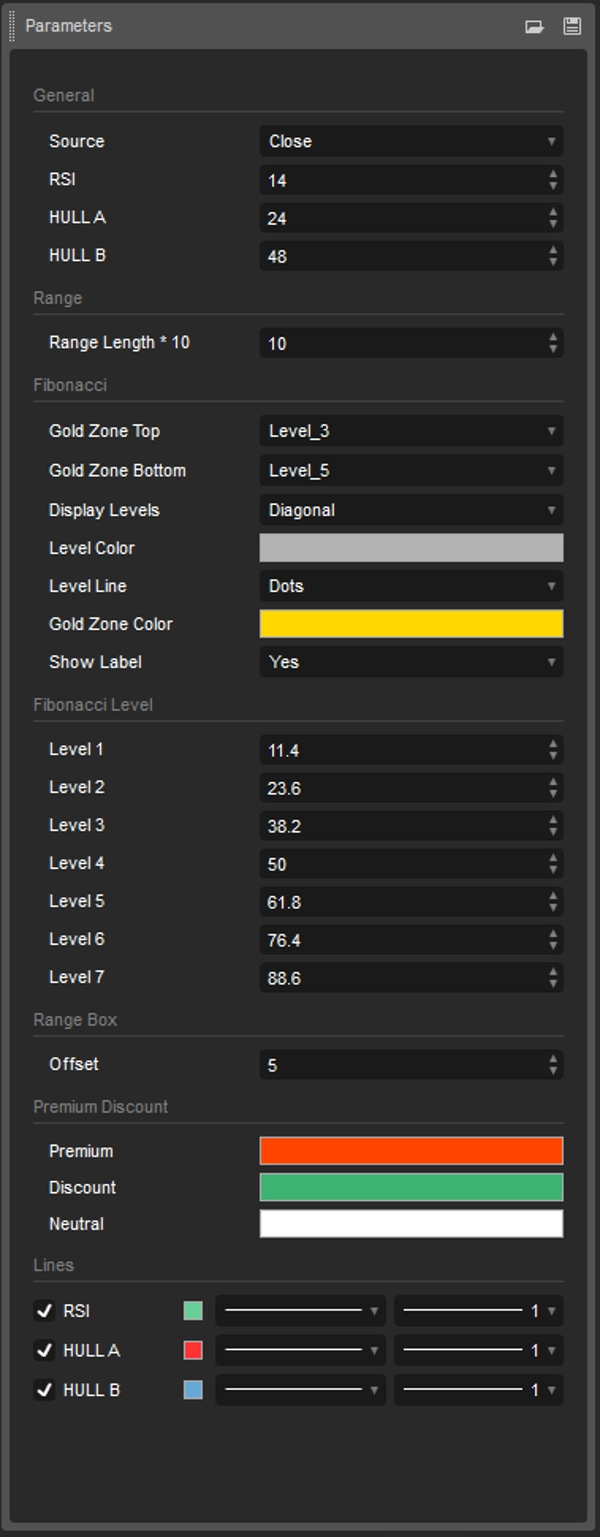
Task: Edit the green Discount color
Action: (x=410, y=1188)
